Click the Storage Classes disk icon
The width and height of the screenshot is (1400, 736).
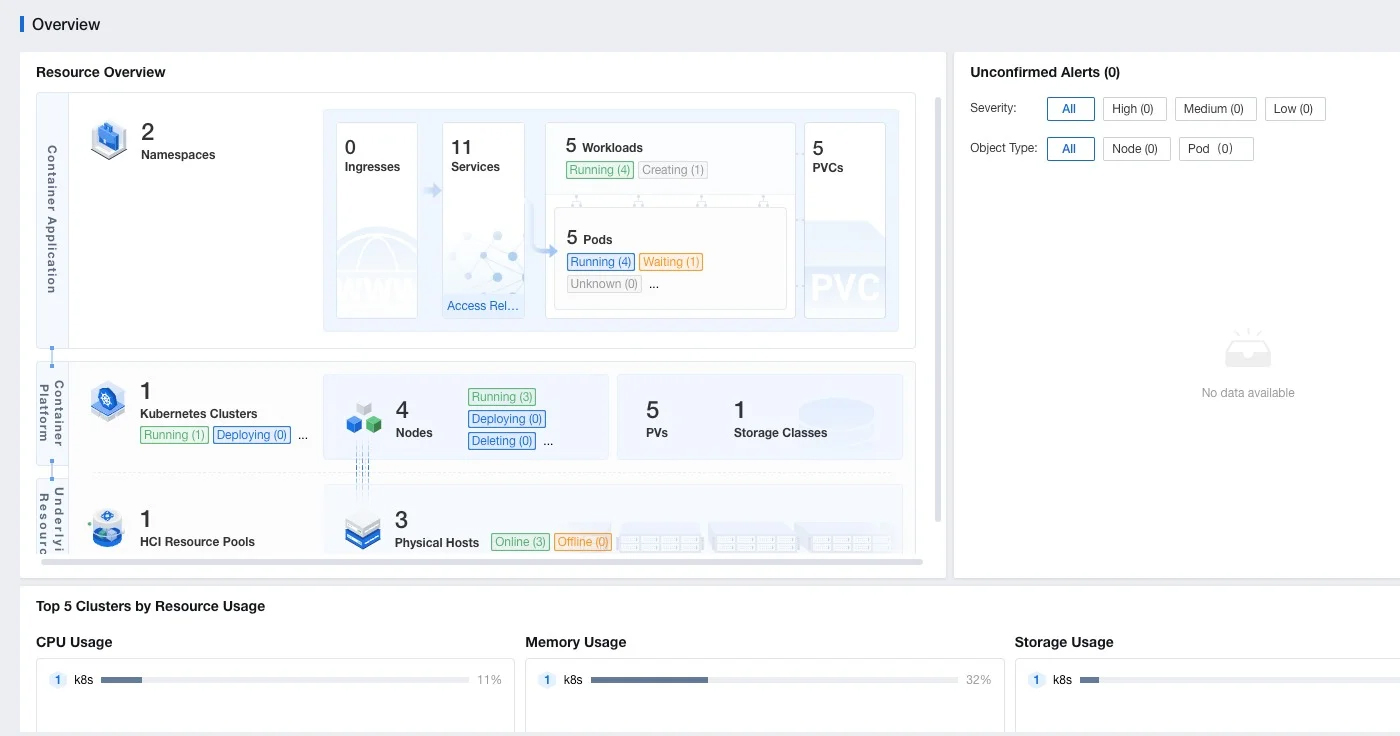[x=836, y=416]
